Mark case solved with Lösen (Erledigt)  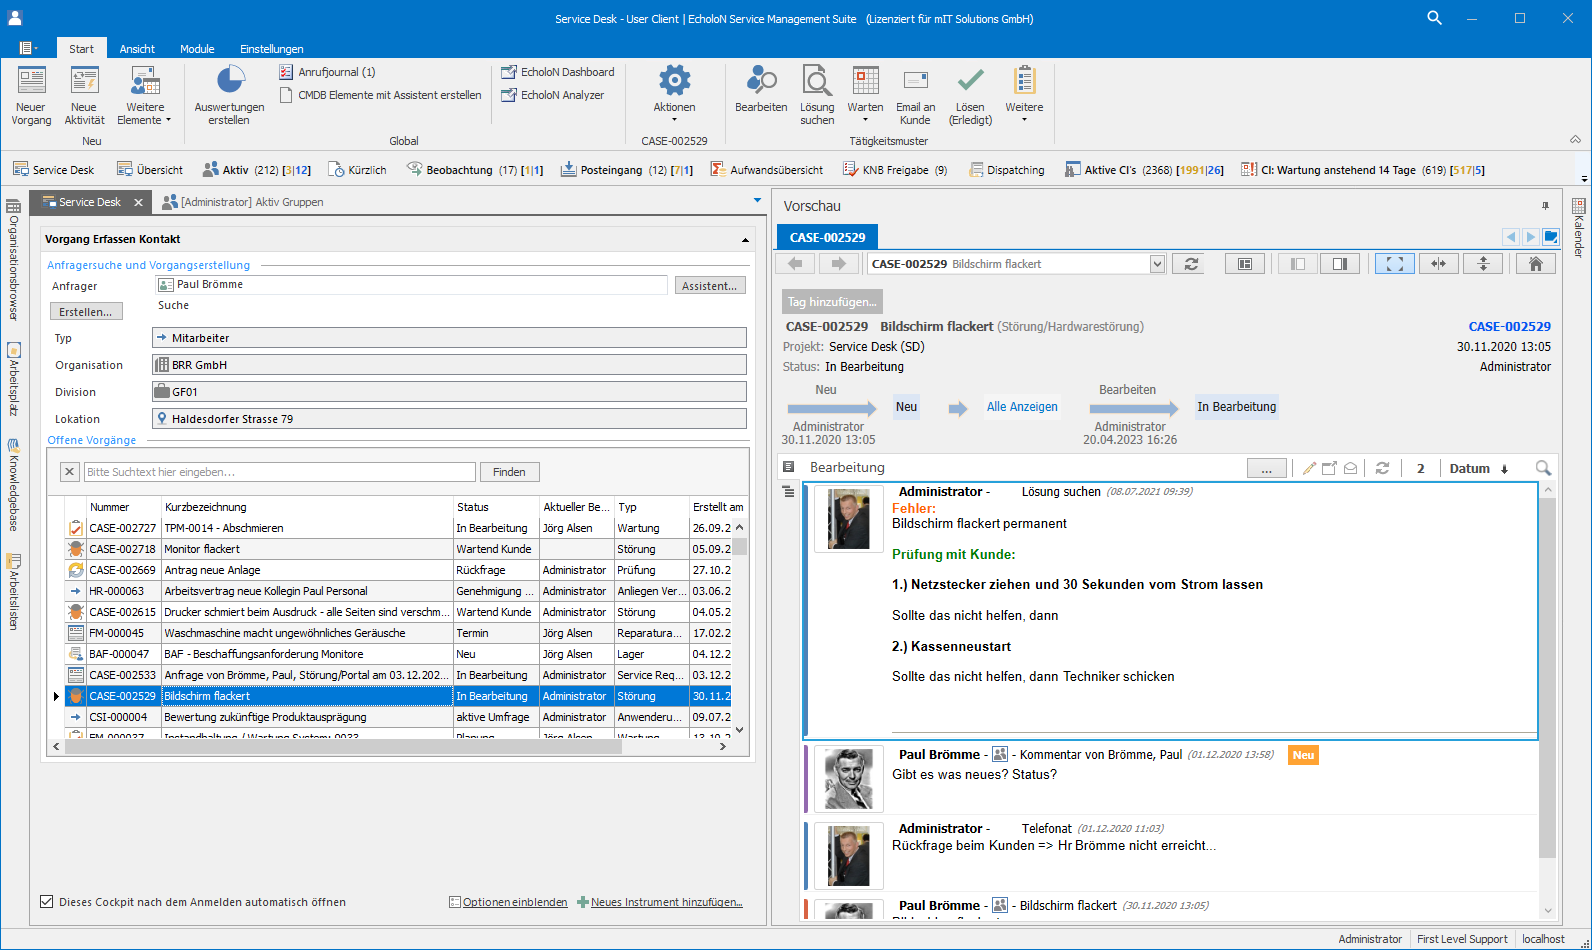click(x=970, y=96)
